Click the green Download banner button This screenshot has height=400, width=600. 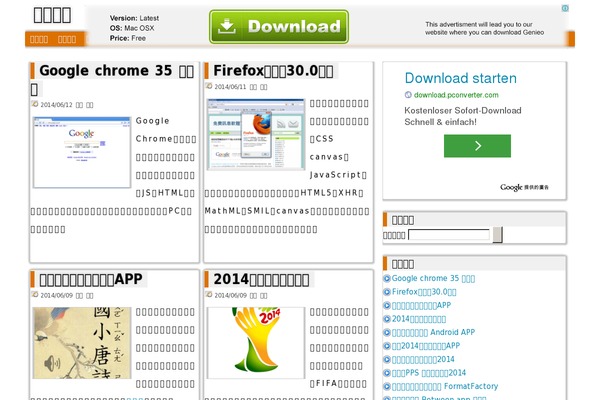(279, 26)
